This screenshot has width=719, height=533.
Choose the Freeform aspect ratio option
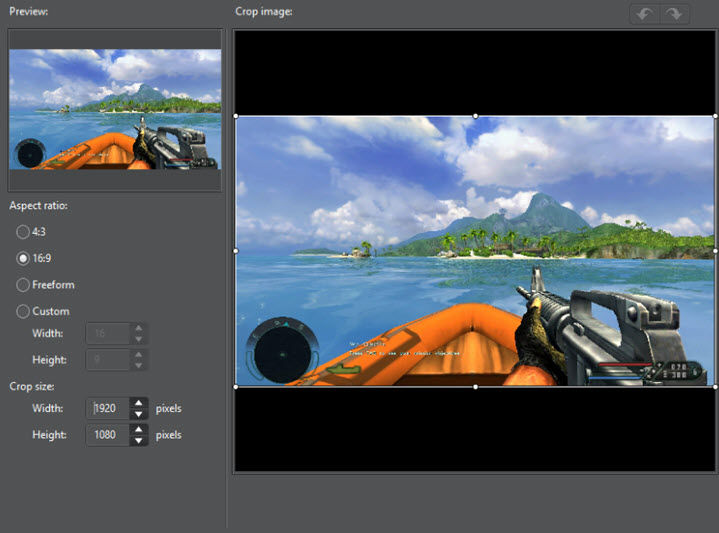[23, 285]
